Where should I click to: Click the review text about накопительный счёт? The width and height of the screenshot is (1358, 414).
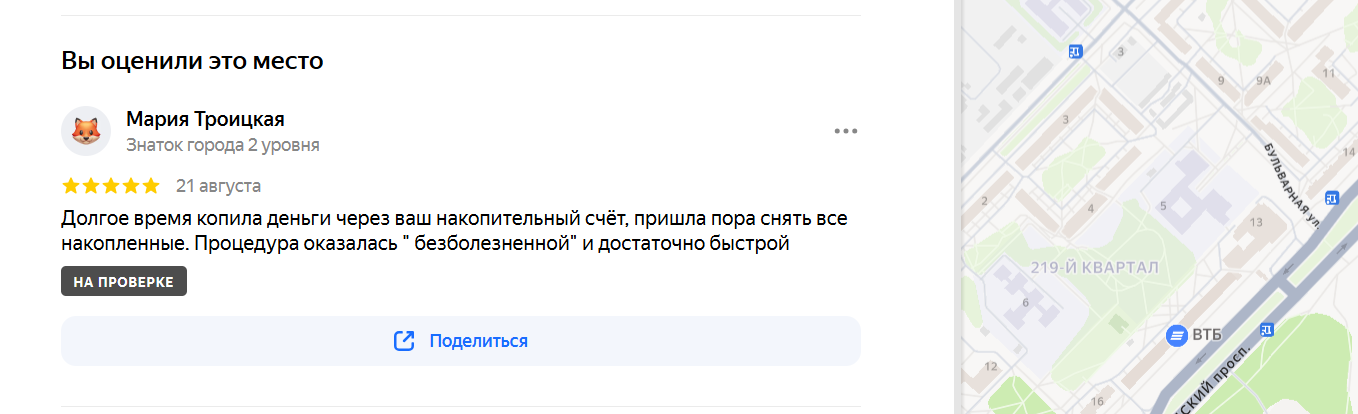(x=455, y=230)
